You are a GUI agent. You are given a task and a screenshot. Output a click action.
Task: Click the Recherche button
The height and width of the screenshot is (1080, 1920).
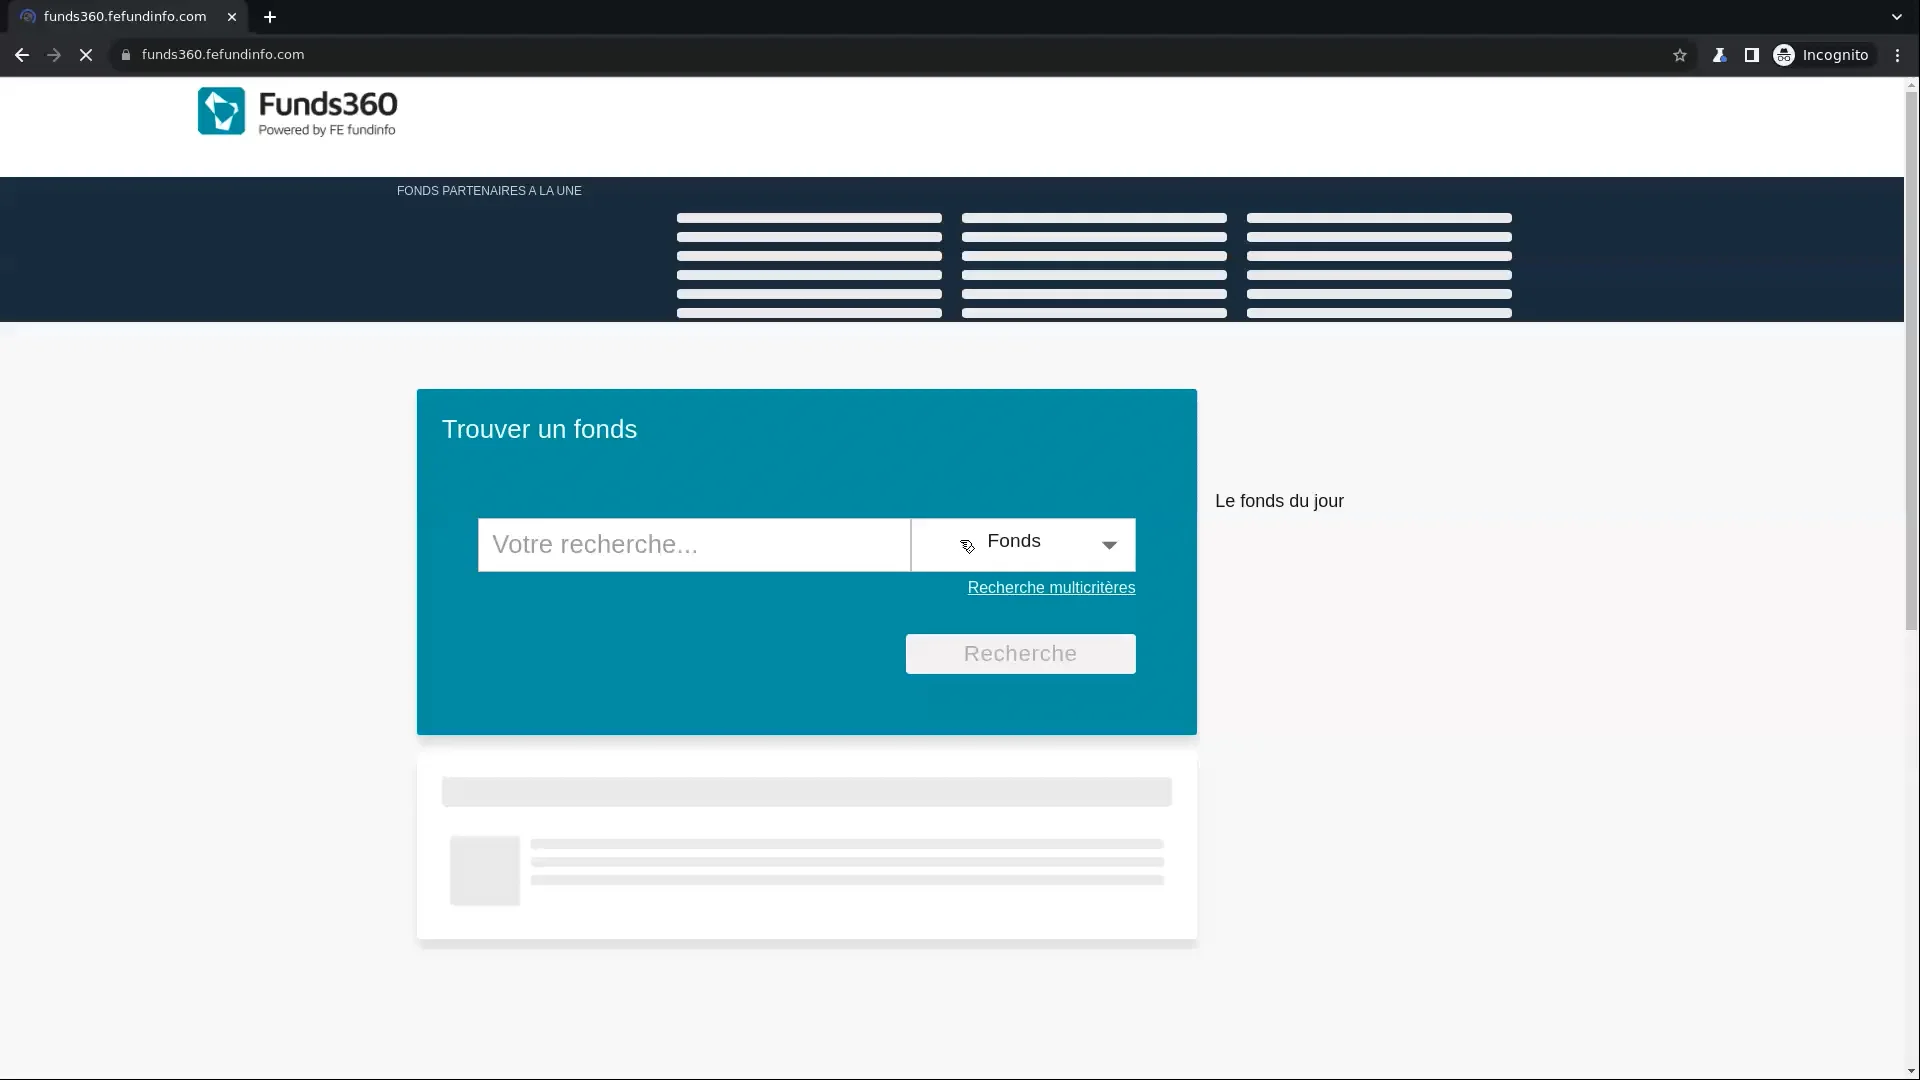(1020, 654)
